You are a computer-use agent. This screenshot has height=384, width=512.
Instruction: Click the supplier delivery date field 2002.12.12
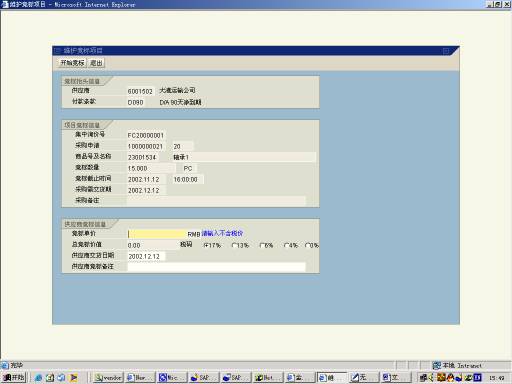tap(146, 256)
